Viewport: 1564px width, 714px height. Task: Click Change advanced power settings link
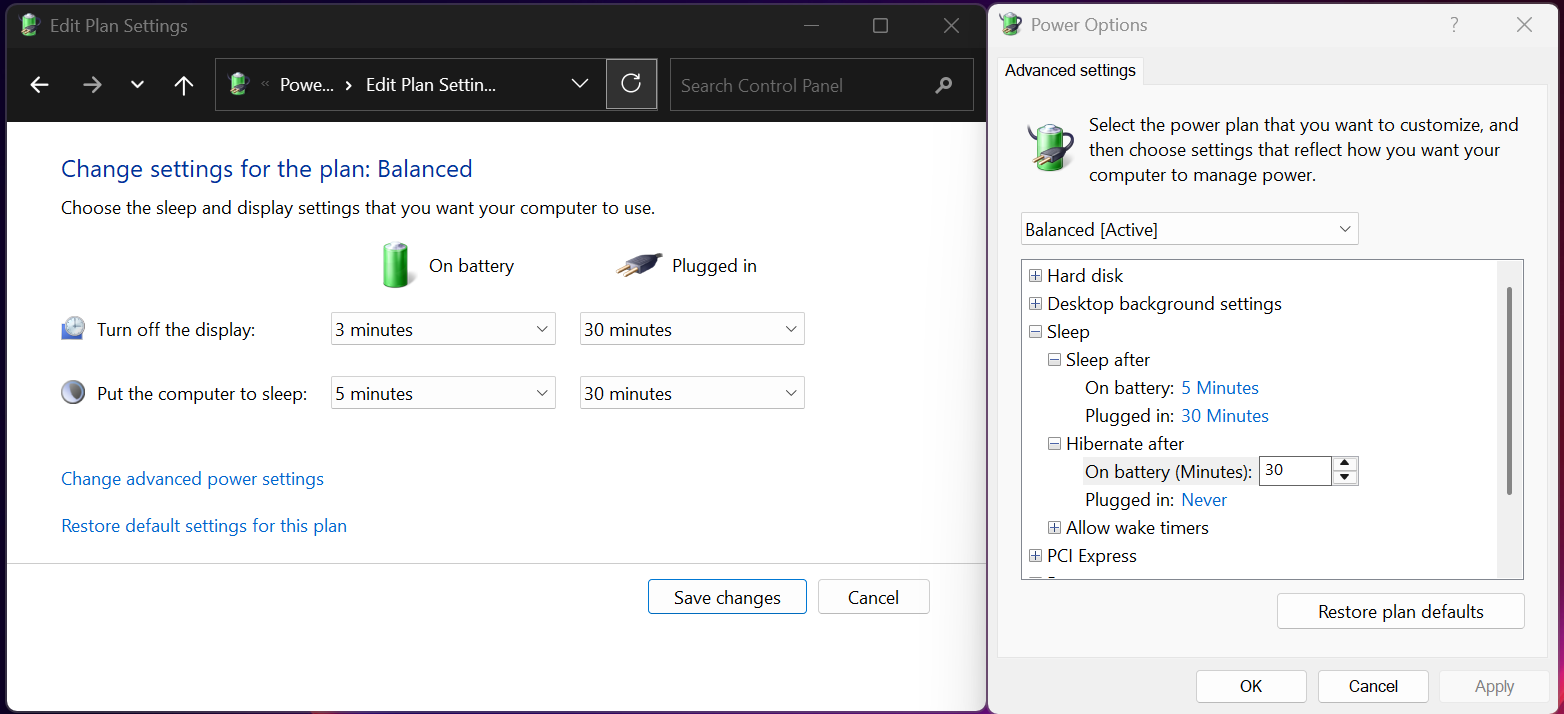(x=192, y=479)
